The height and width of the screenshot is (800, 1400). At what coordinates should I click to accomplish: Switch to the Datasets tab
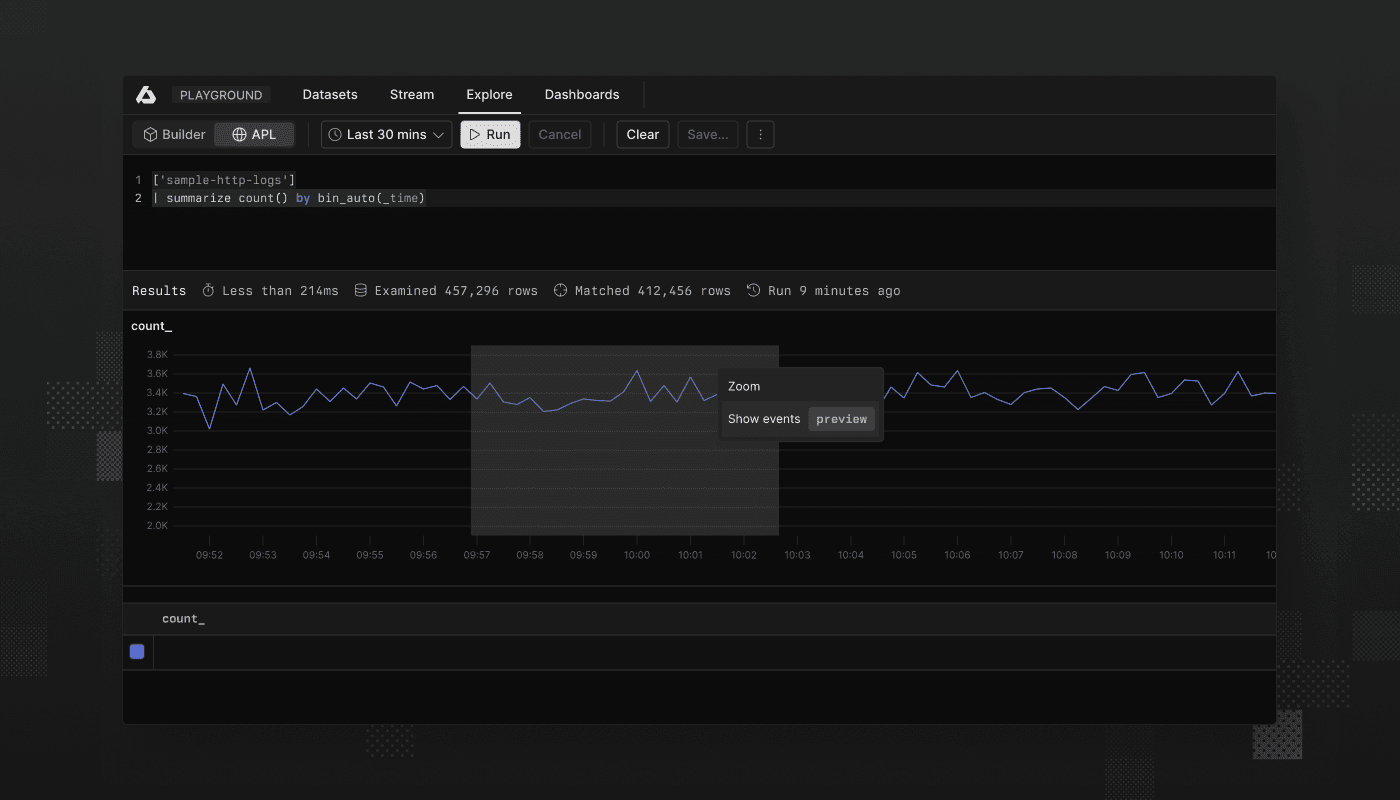tap(330, 94)
